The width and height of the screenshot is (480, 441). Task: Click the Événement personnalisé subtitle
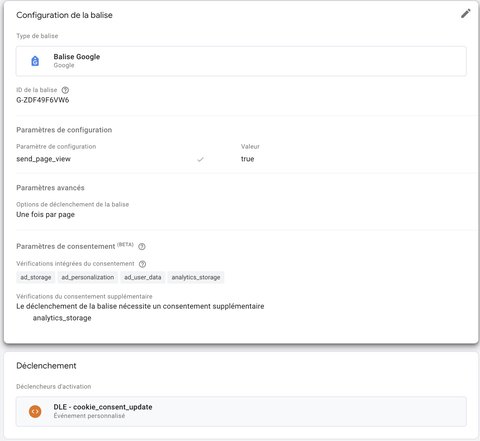point(89,416)
